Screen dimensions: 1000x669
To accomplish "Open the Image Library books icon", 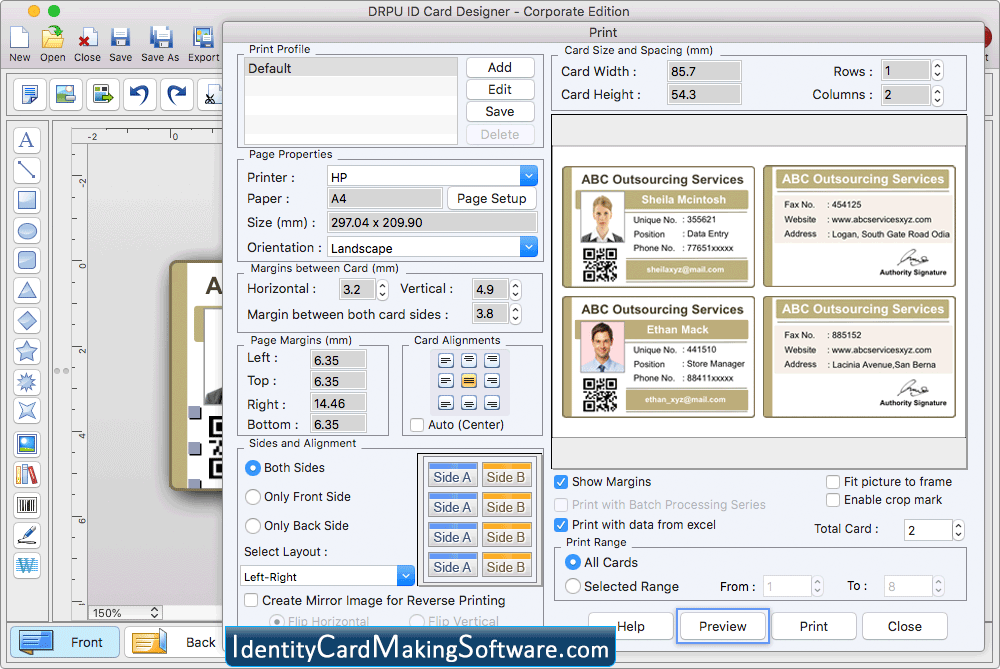I will click(x=27, y=474).
